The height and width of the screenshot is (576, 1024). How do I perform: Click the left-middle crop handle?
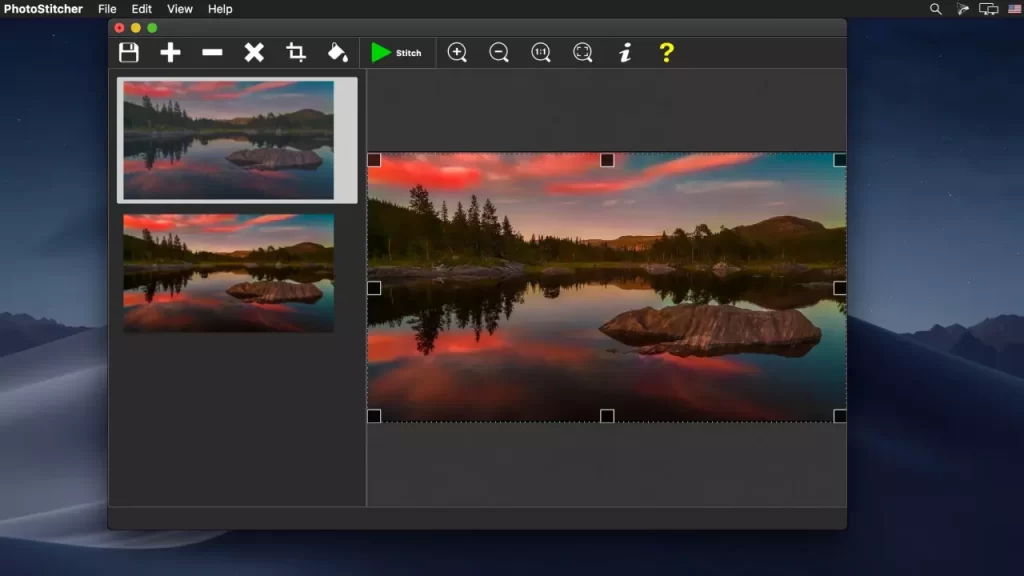[x=374, y=288]
